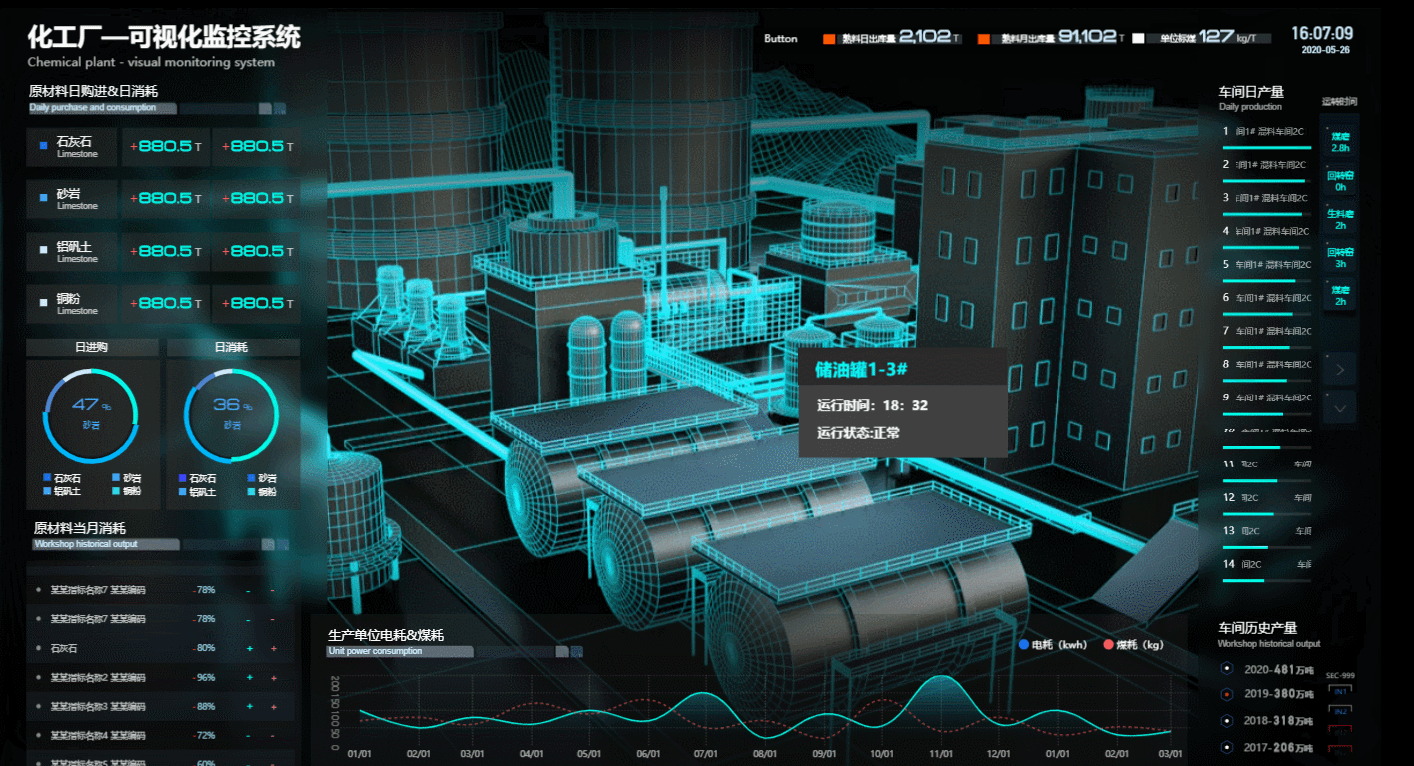Viewport: 1414px width, 766px height.
Task: Select the 2017-206万吨 hexagon marker
Action: (1227, 746)
